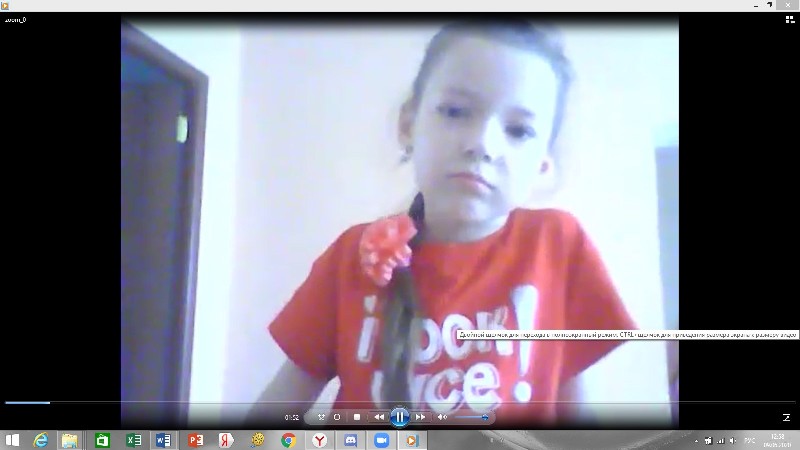The image size is (800, 450).
Task: Open PowerPoint from the taskbar
Action: pyautogui.click(x=196, y=440)
